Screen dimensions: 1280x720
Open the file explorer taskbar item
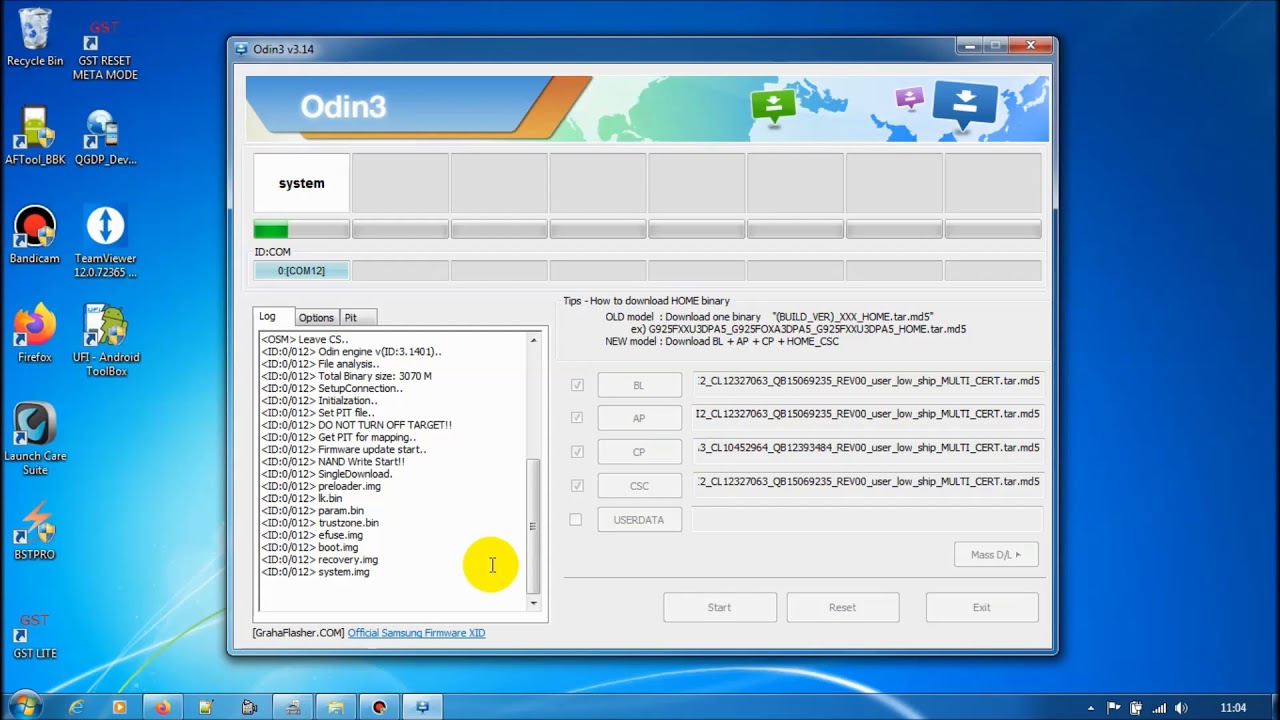pyautogui.click(x=335, y=707)
